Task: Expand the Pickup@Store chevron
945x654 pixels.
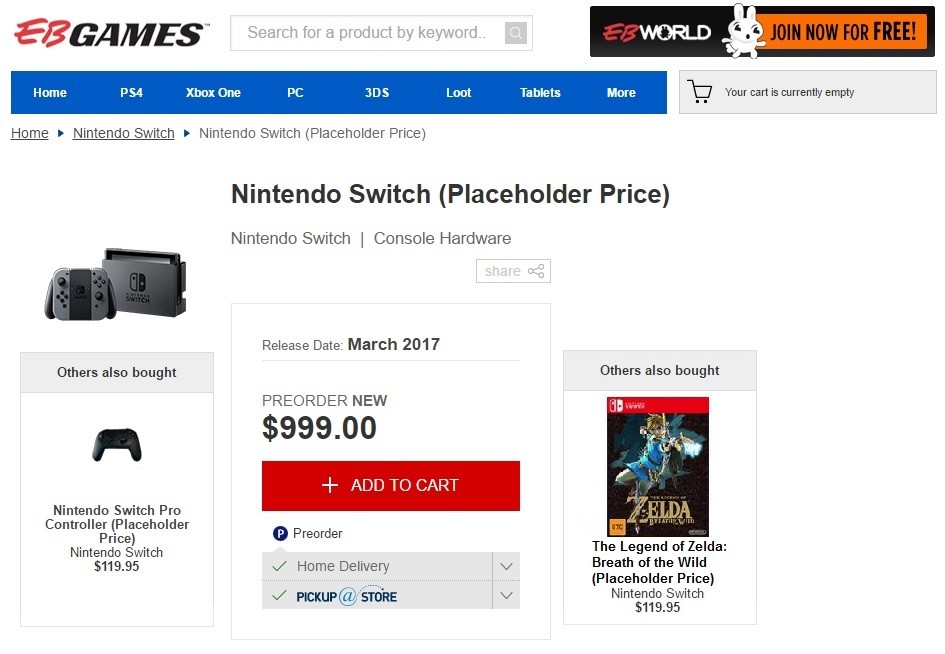Action: [x=506, y=596]
